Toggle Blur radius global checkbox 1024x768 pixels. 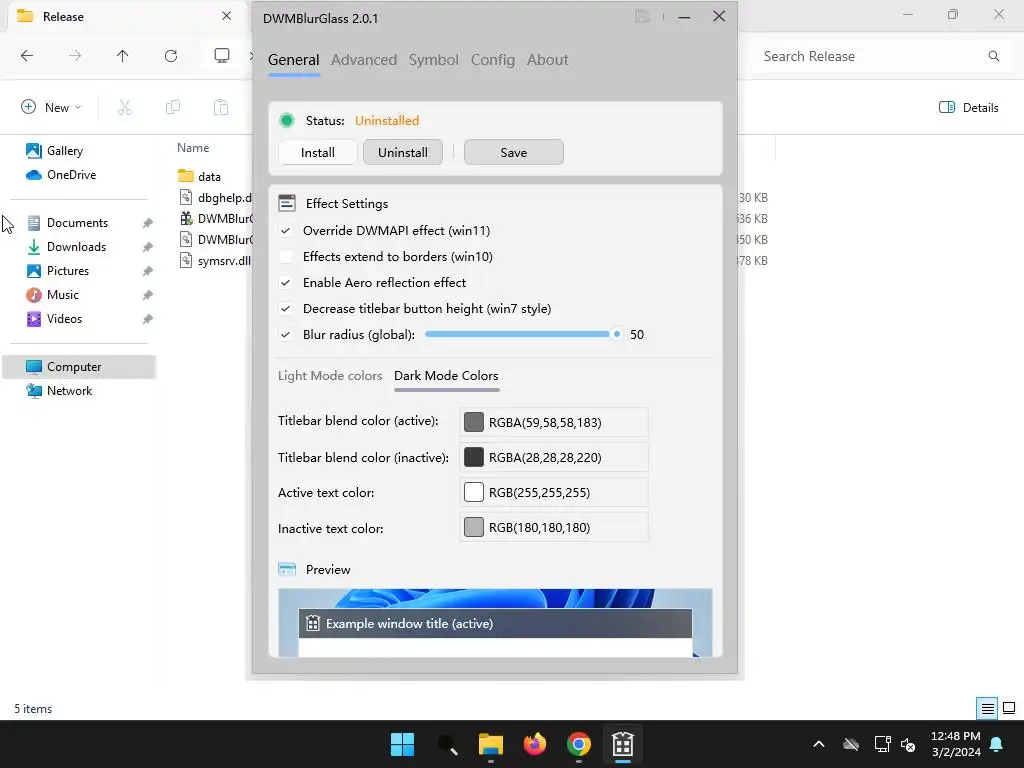coord(285,334)
